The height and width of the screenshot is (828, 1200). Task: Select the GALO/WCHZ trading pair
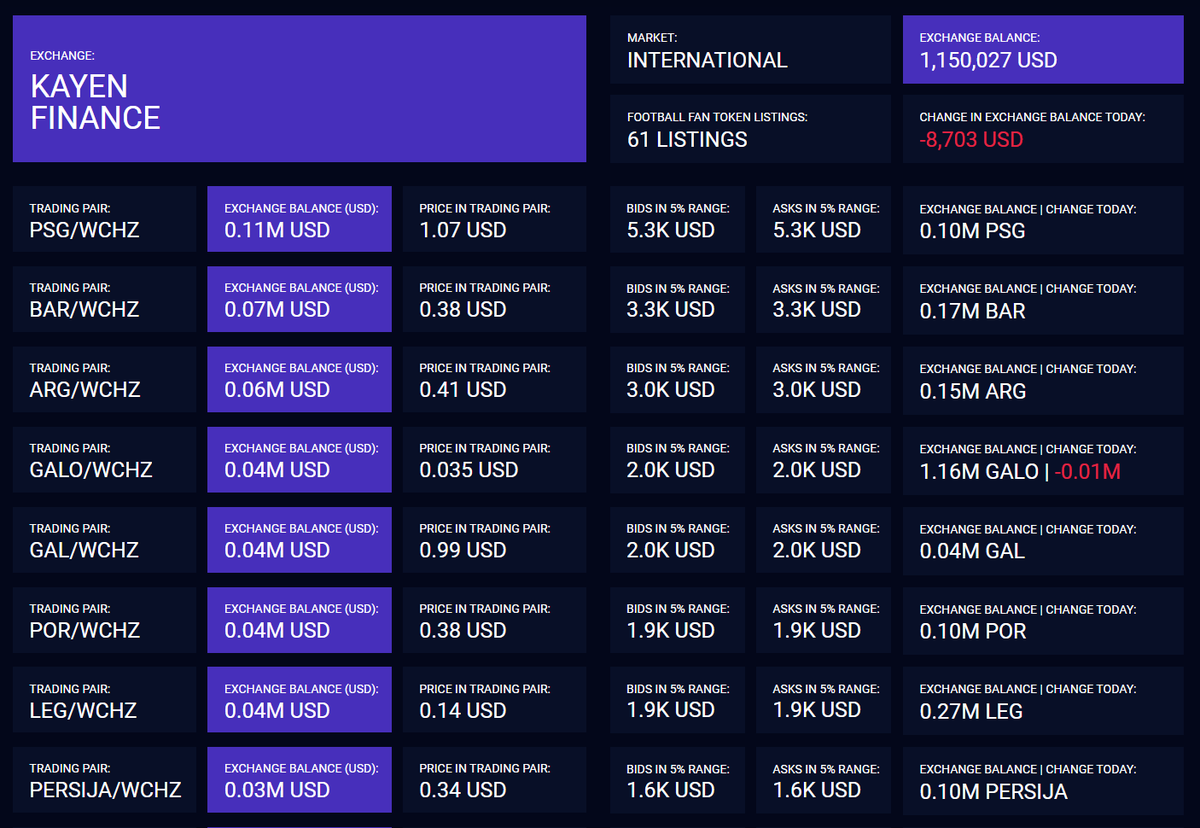105,459
